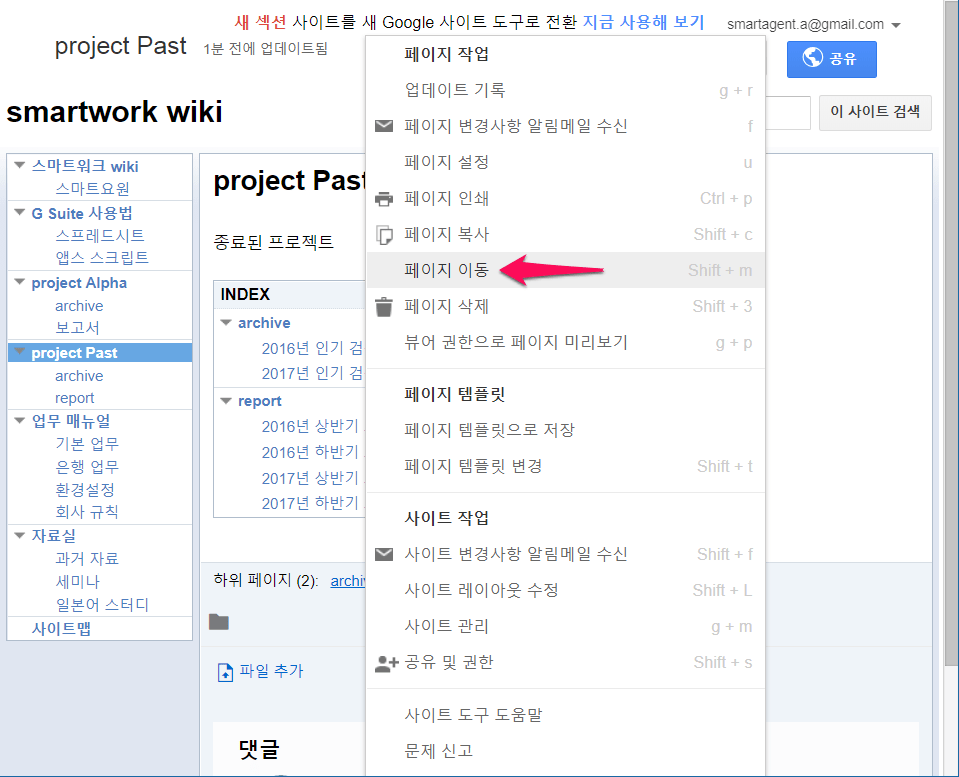This screenshot has height=777, width=959.
Task: Click the trash icon beside 페이지 삭제
Action: (x=384, y=306)
